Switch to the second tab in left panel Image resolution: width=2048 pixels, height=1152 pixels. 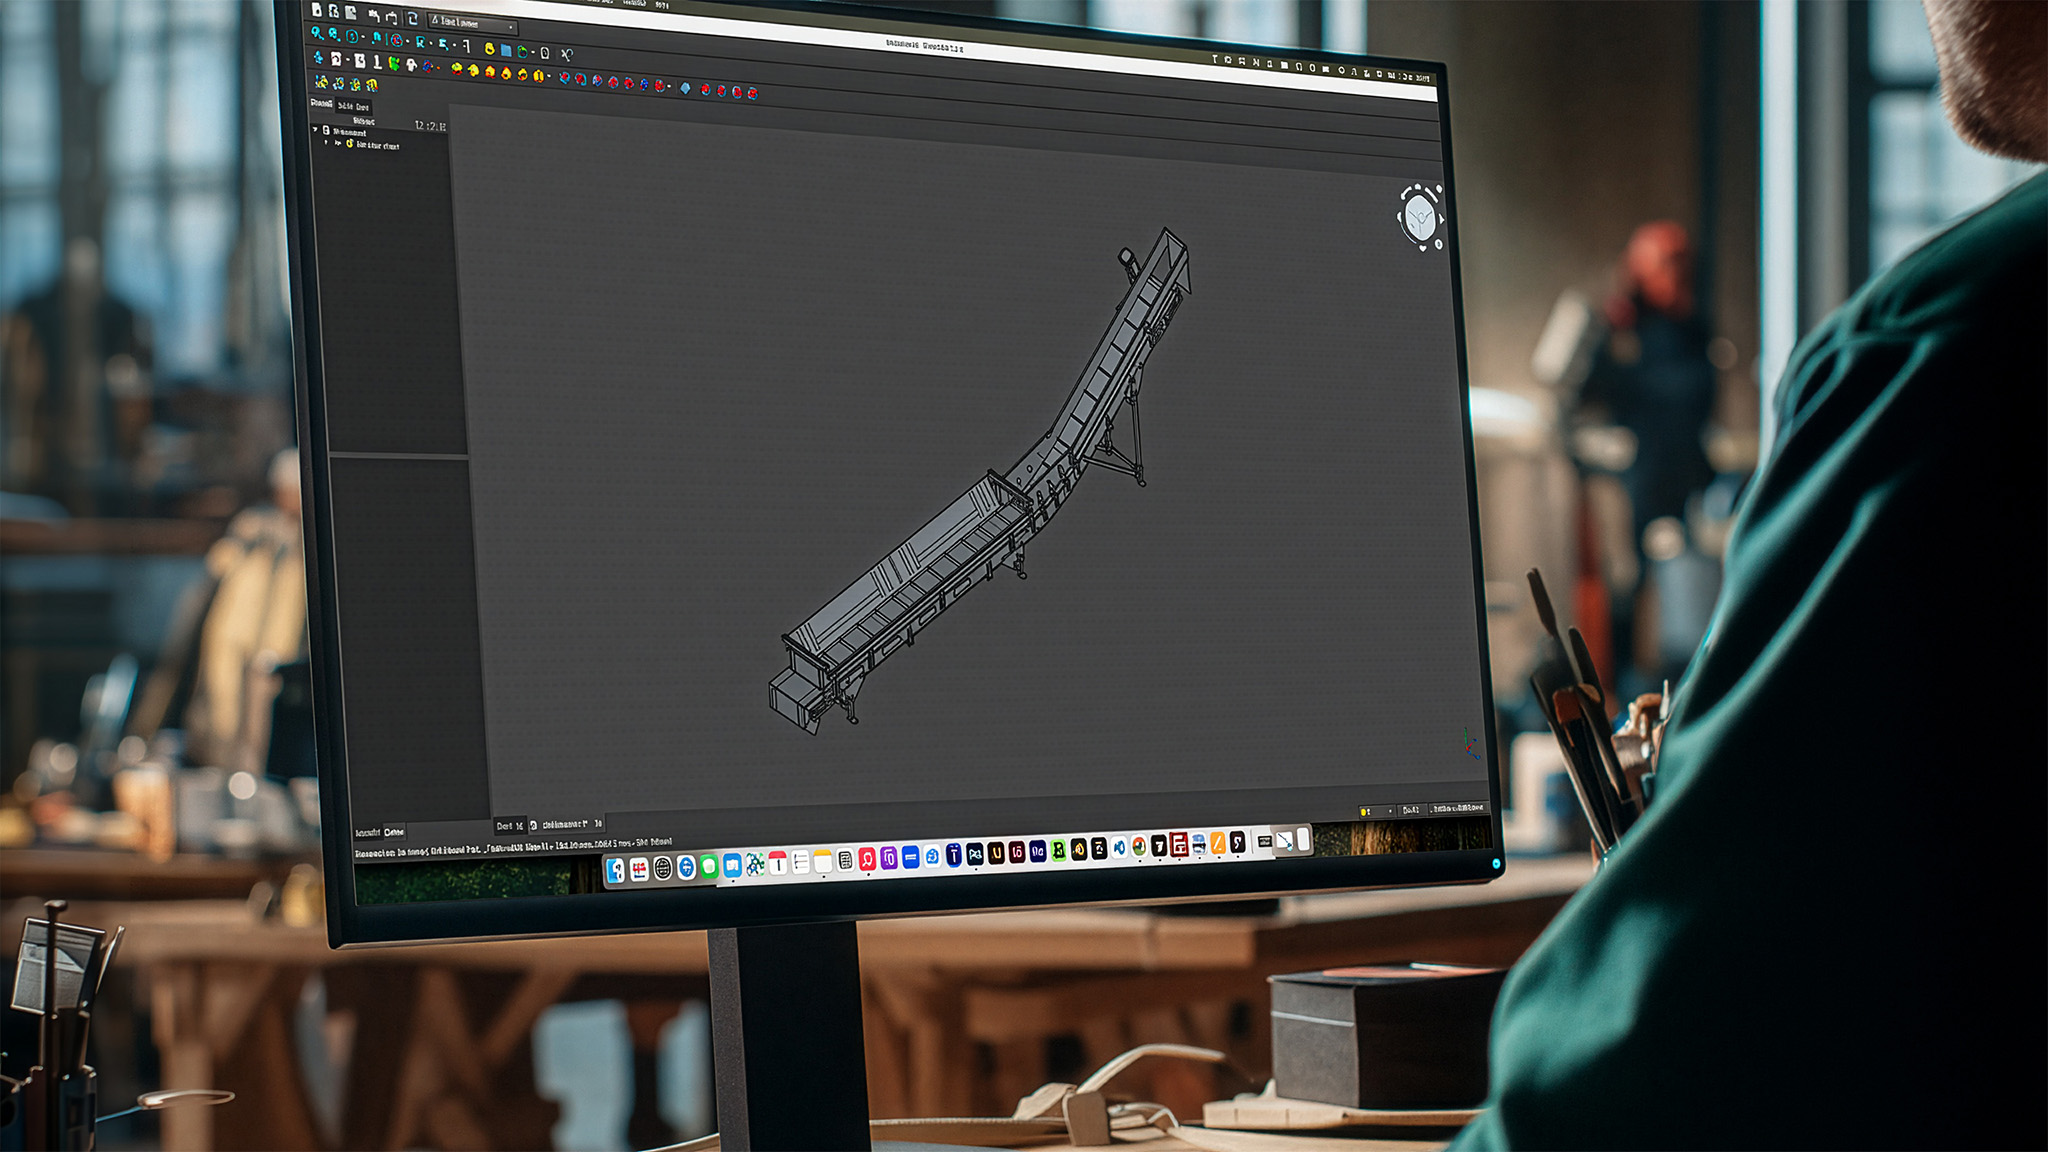point(354,106)
